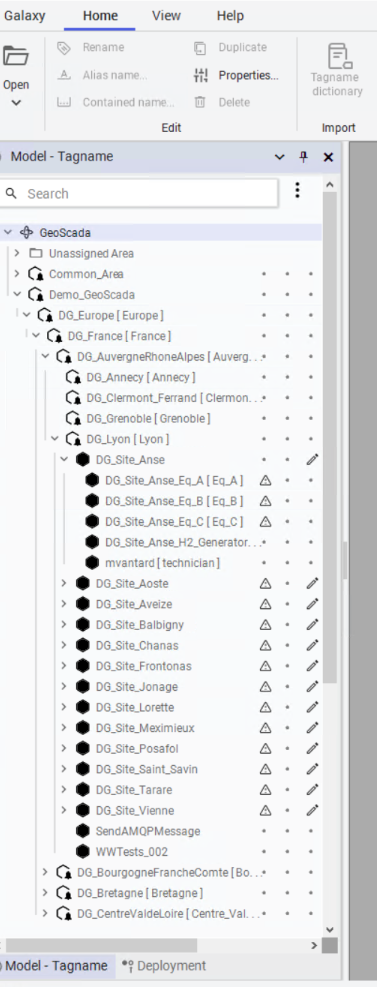Close the Model - Tagname panel

coord(328,157)
